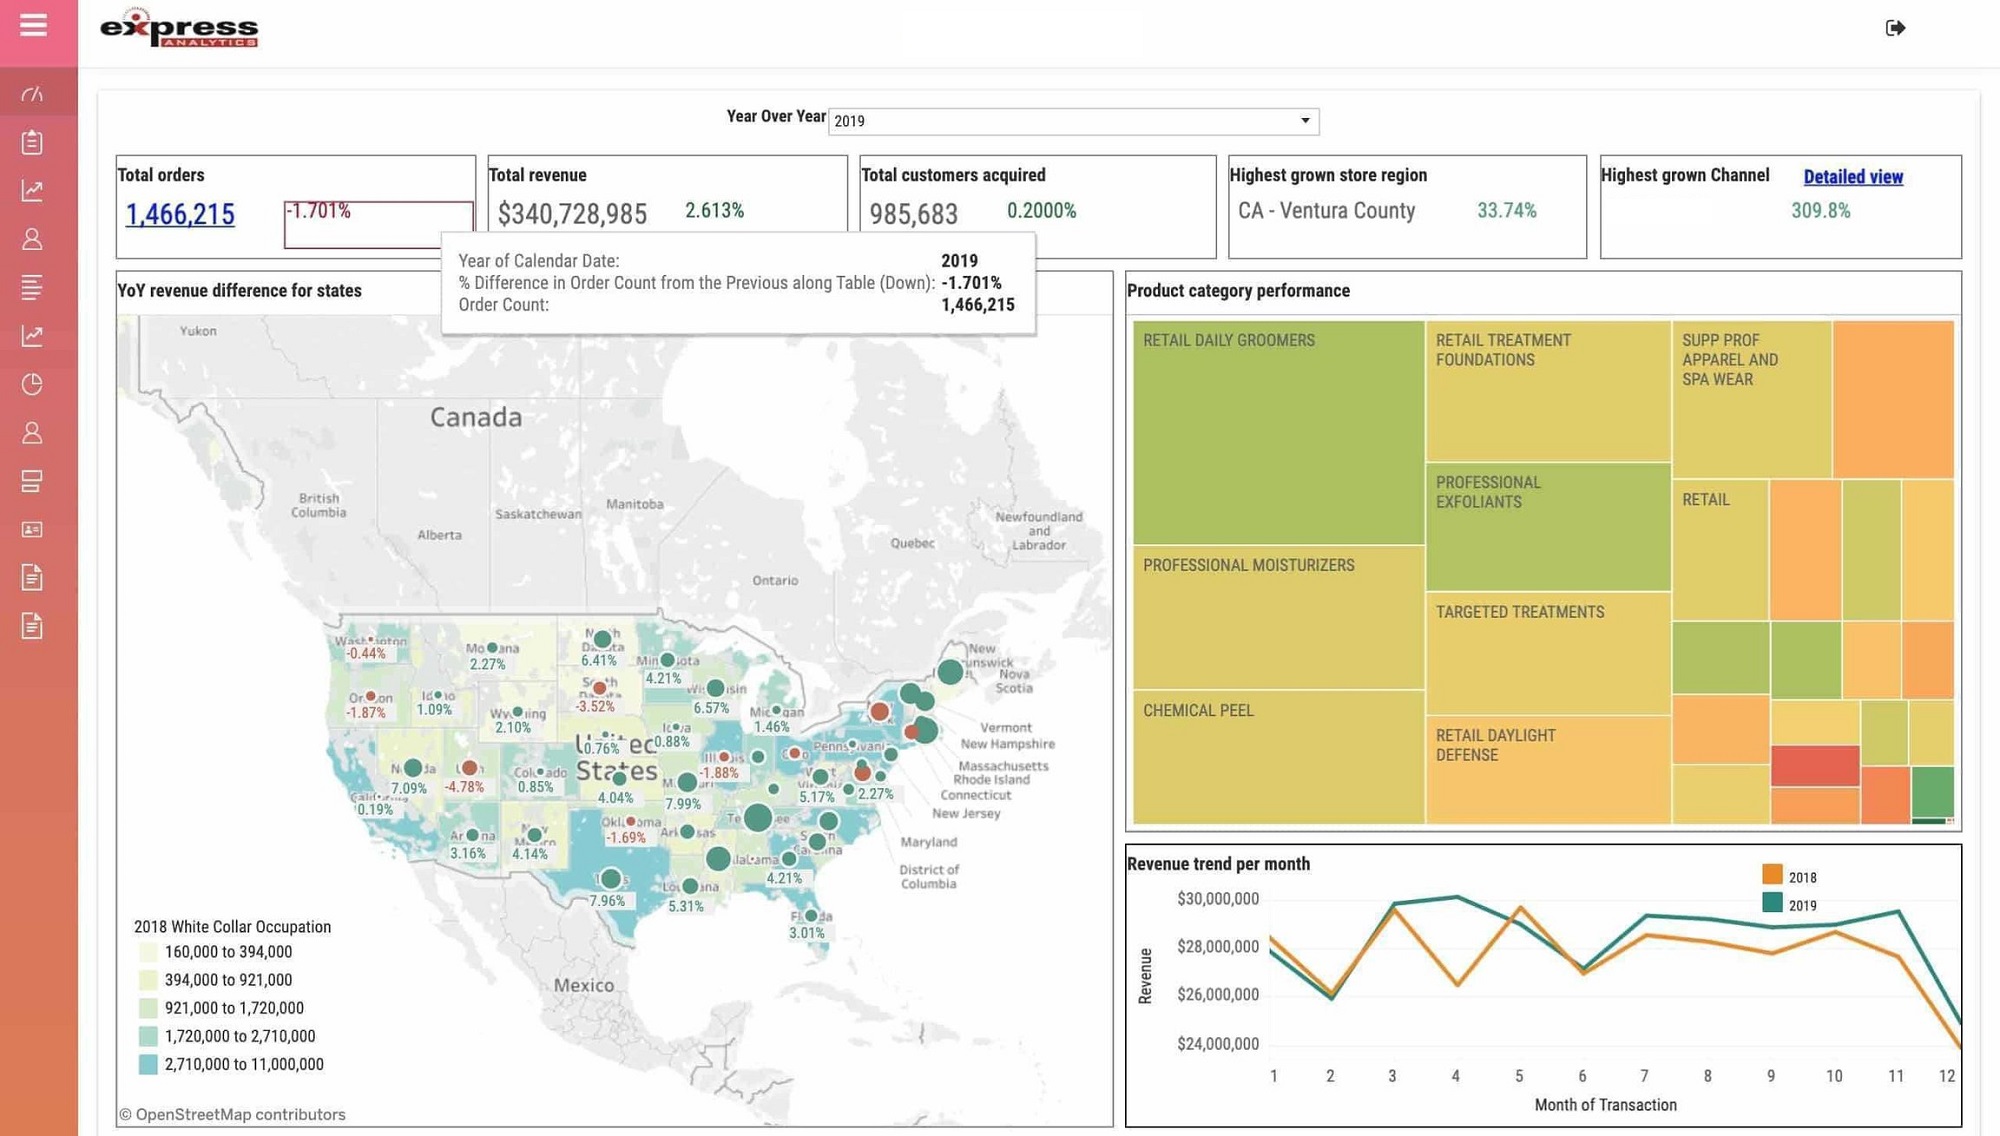Click CA - Ventura County region text
This screenshot has height=1136, width=2000.
tap(1326, 211)
